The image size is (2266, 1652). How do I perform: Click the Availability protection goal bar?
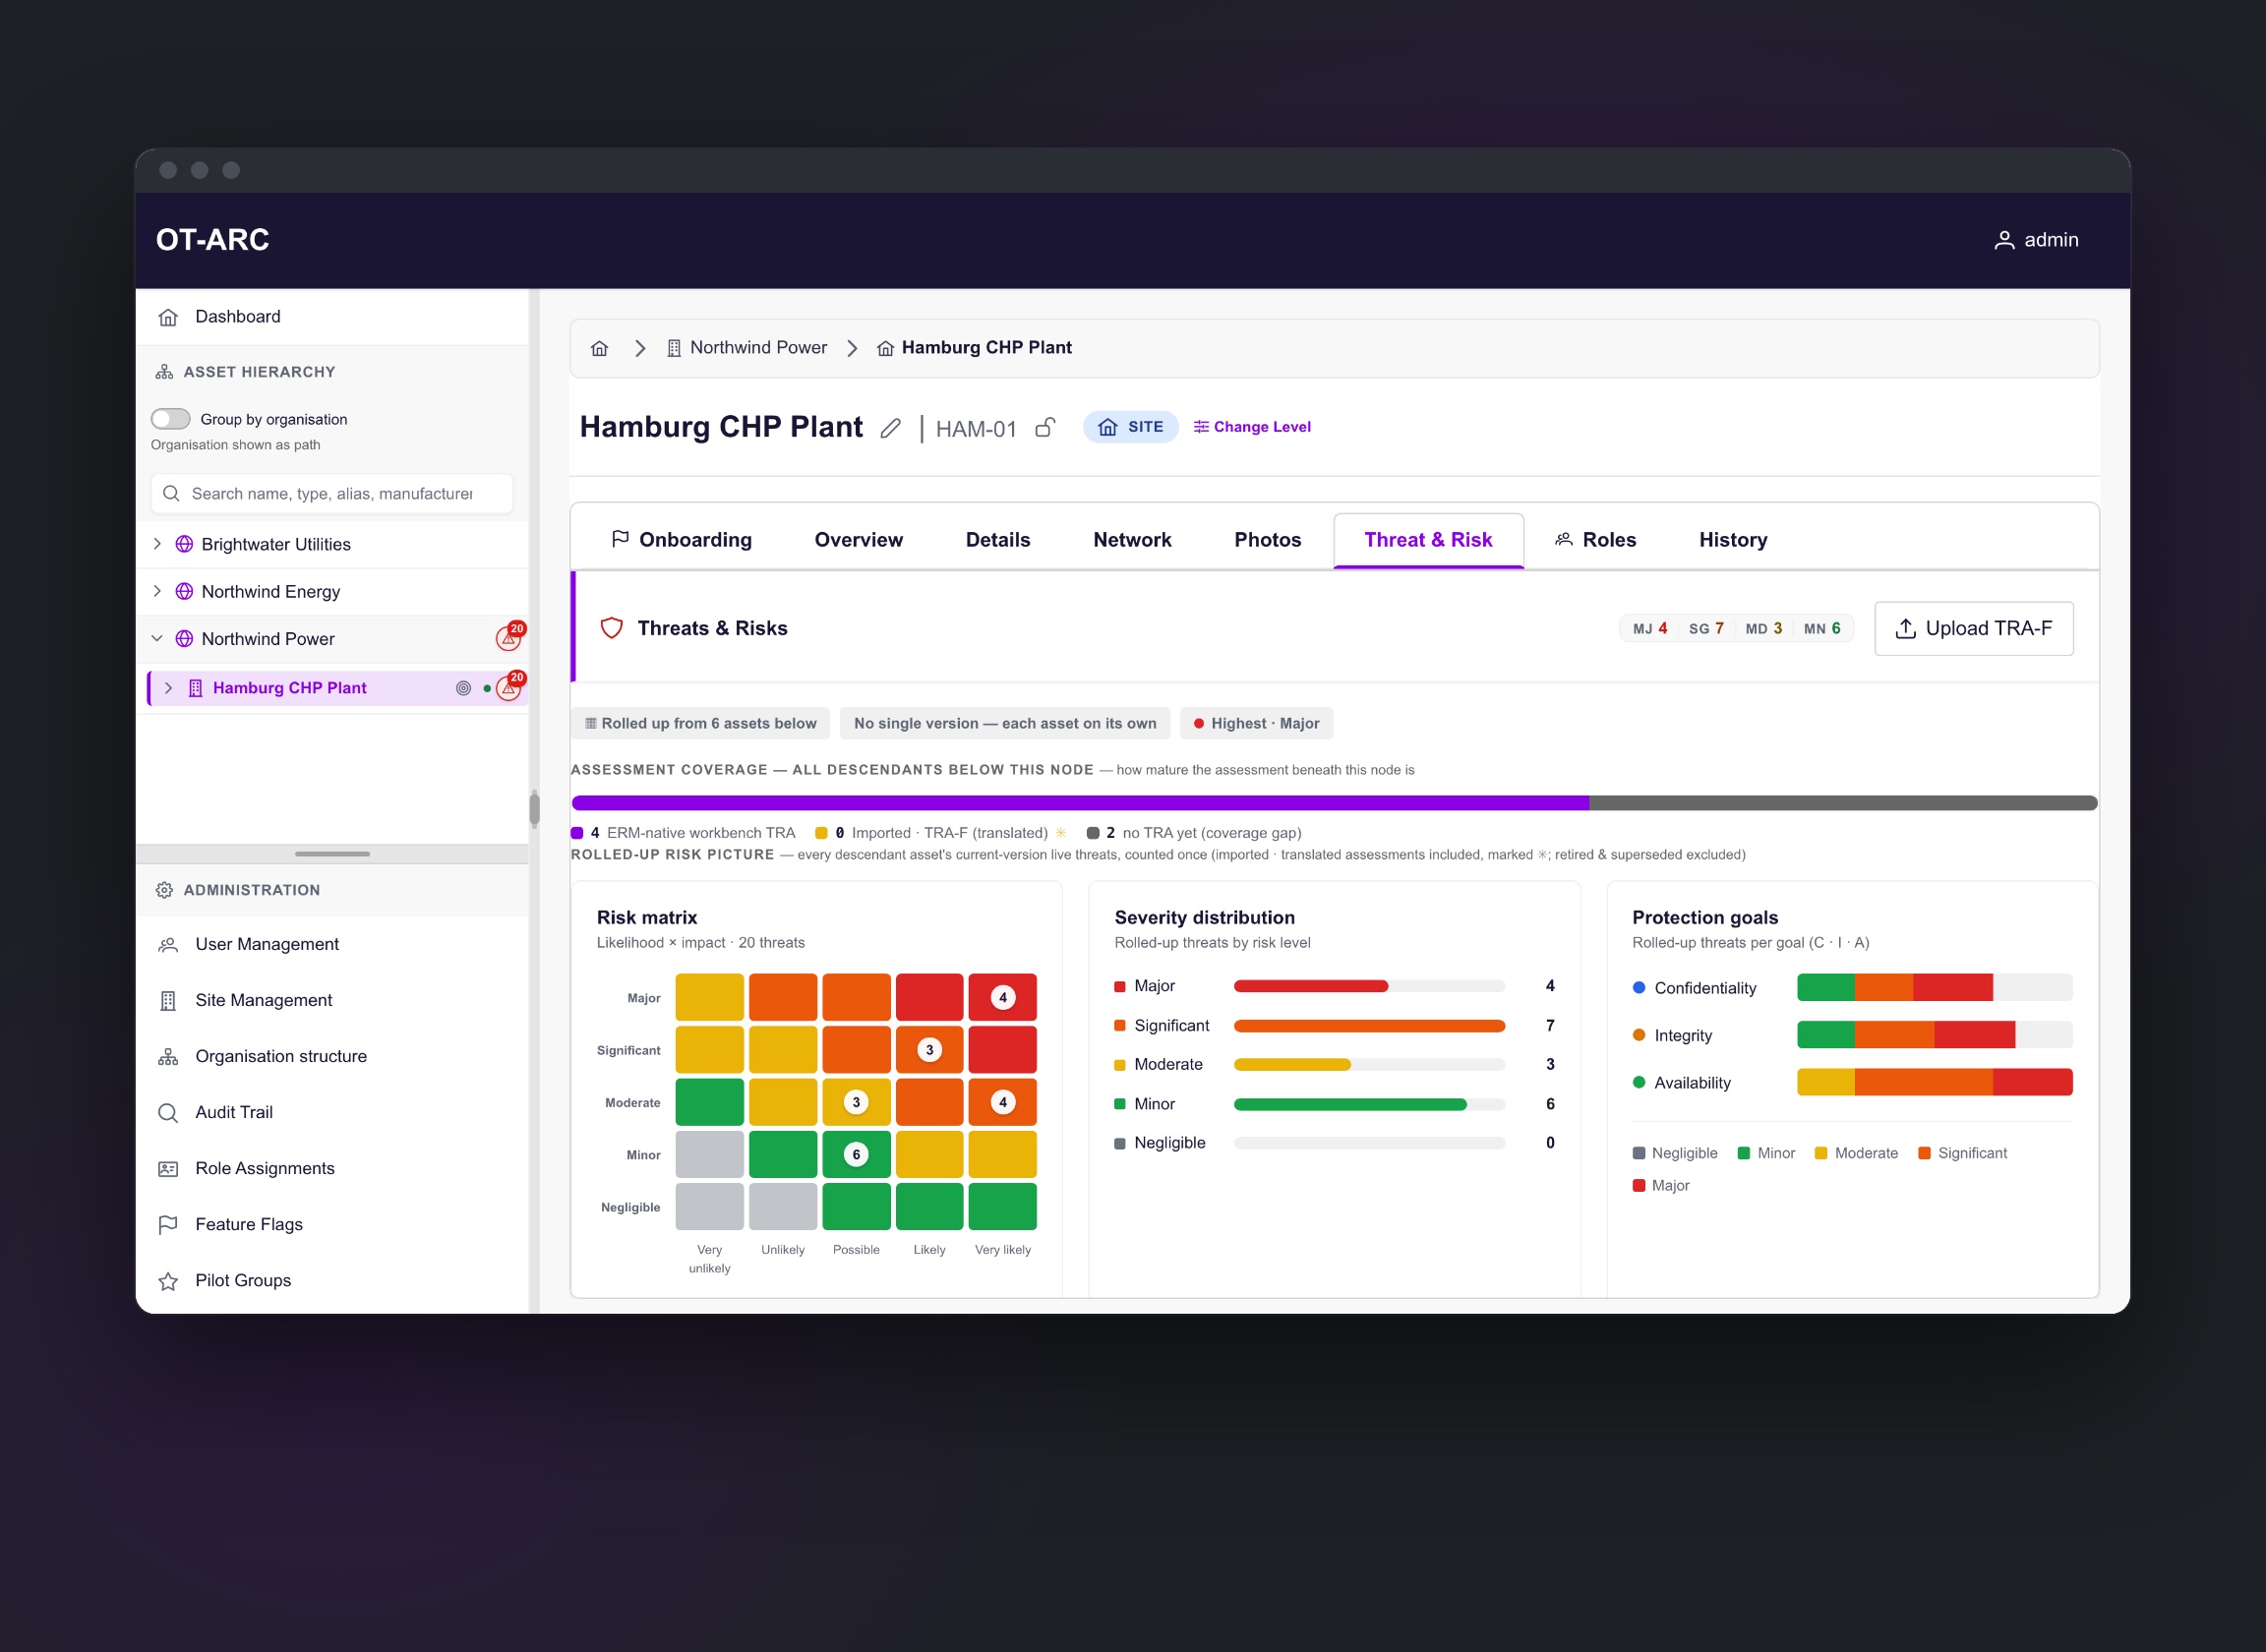pos(1934,1082)
